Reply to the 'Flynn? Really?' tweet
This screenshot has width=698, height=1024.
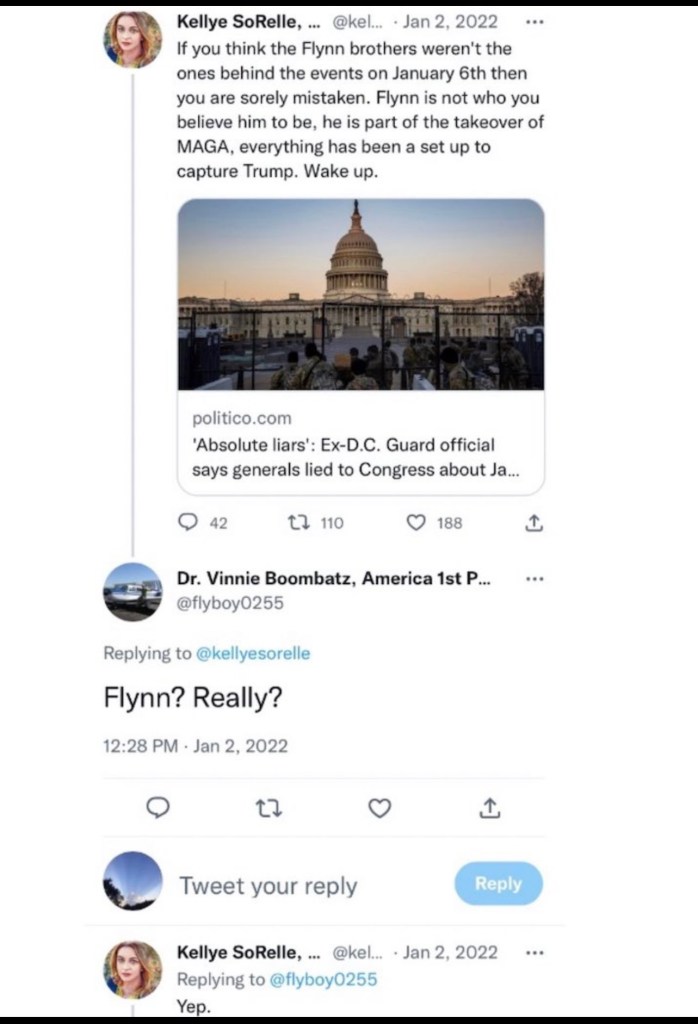(x=158, y=808)
